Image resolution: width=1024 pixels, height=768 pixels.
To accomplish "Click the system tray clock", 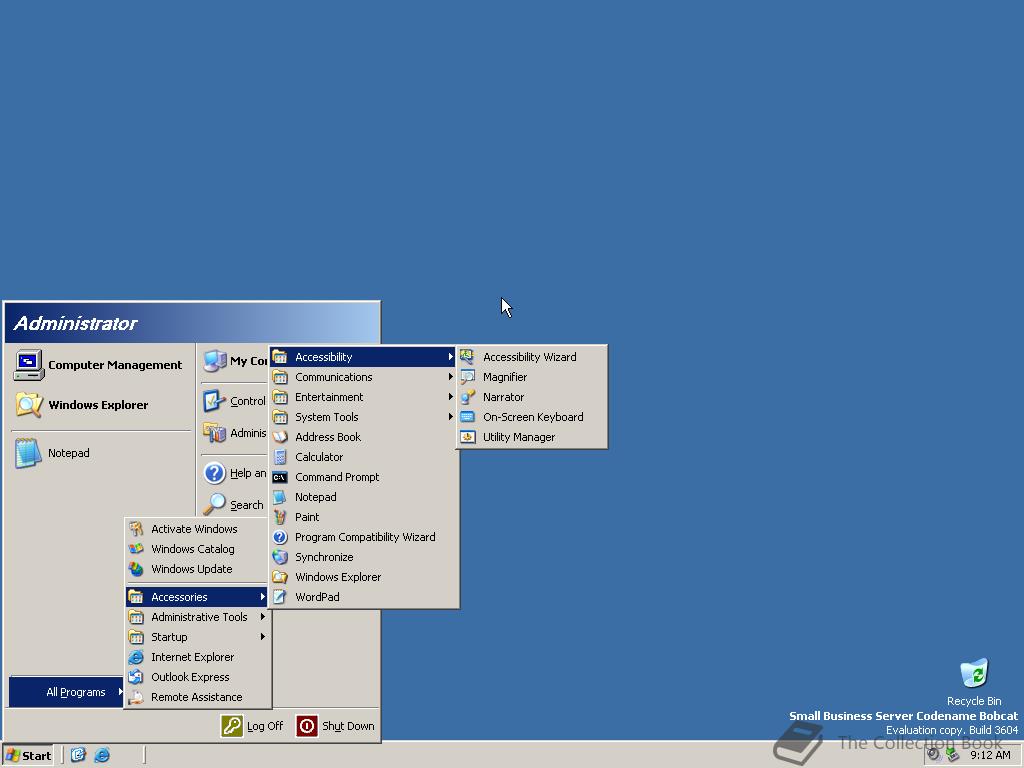I will (x=990, y=755).
